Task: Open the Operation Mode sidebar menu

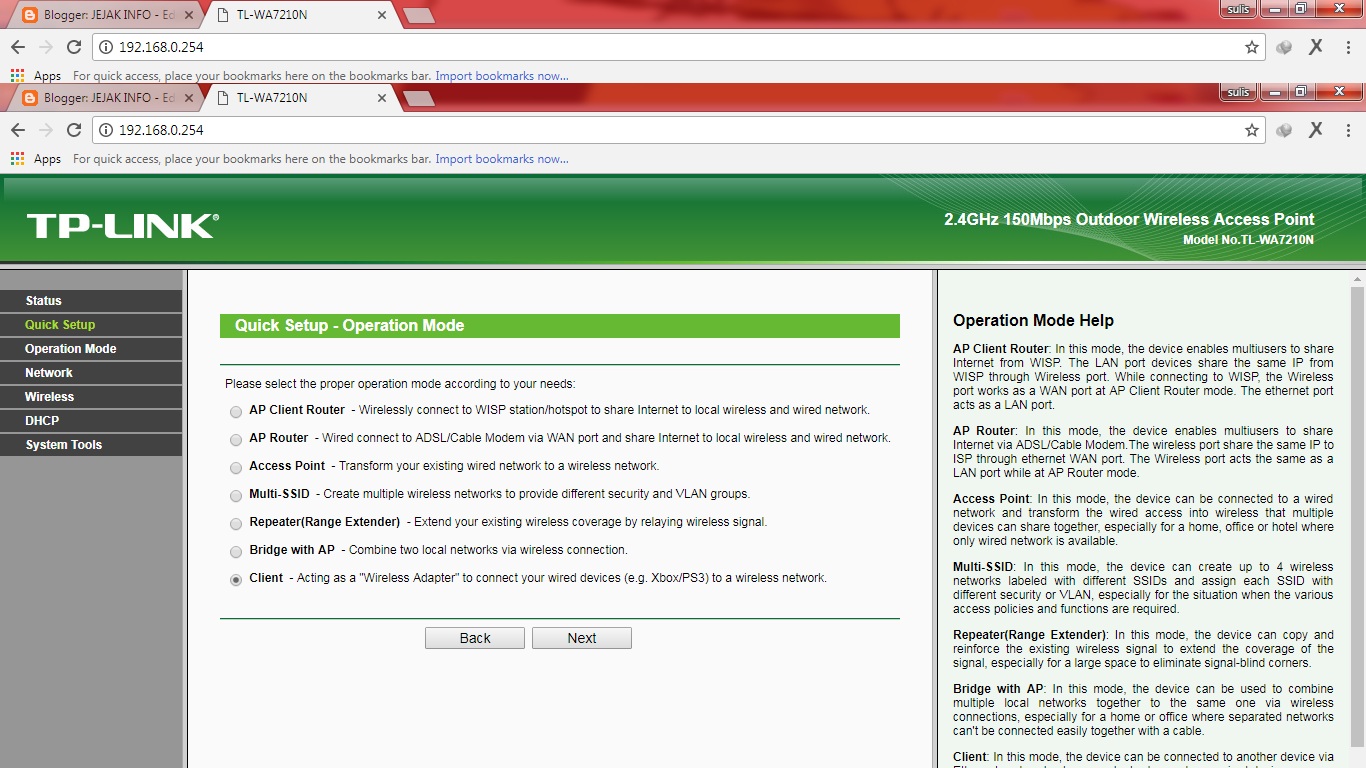Action: pyautogui.click(x=91, y=349)
